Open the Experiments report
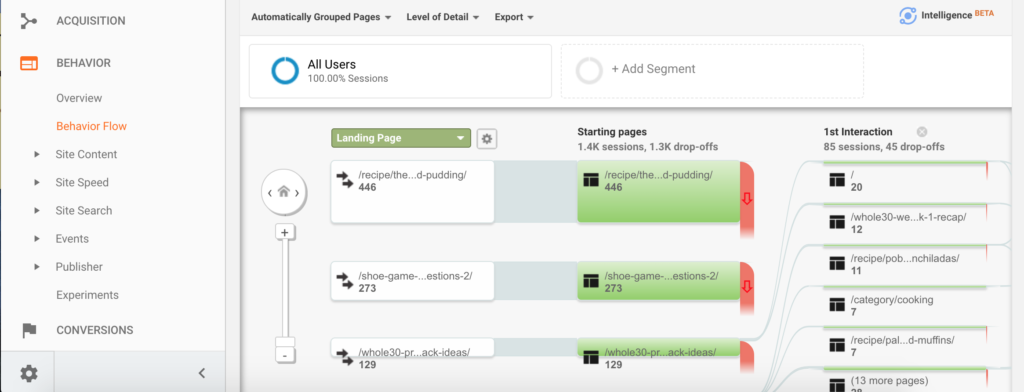The width and height of the screenshot is (1024, 392). coord(88,295)
